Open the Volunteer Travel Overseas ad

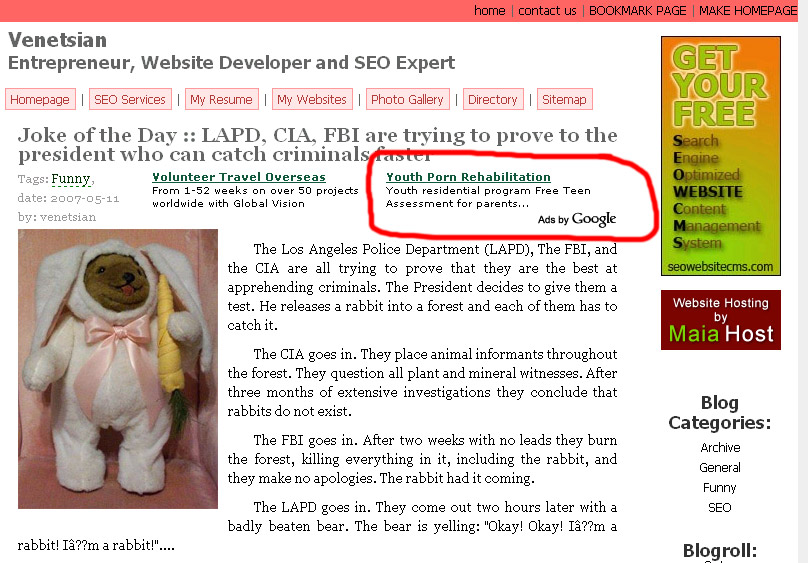[239, 177]
